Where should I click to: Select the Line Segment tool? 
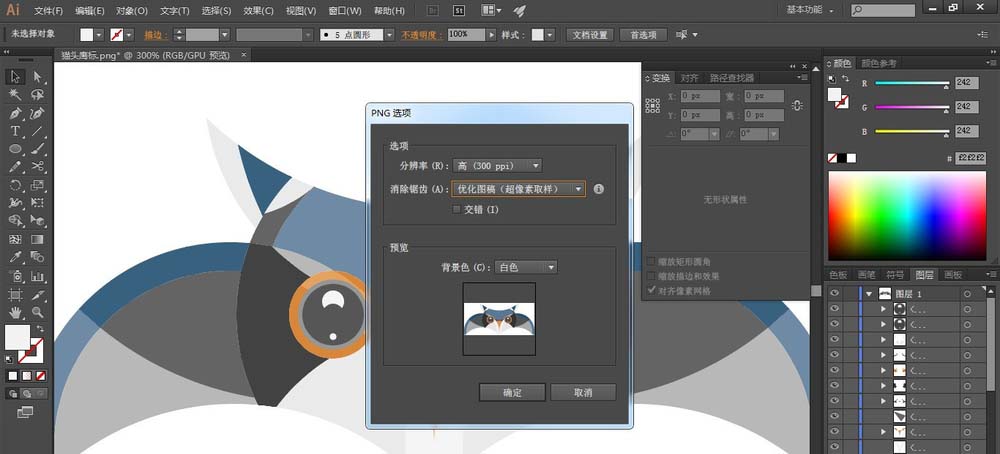38,131
